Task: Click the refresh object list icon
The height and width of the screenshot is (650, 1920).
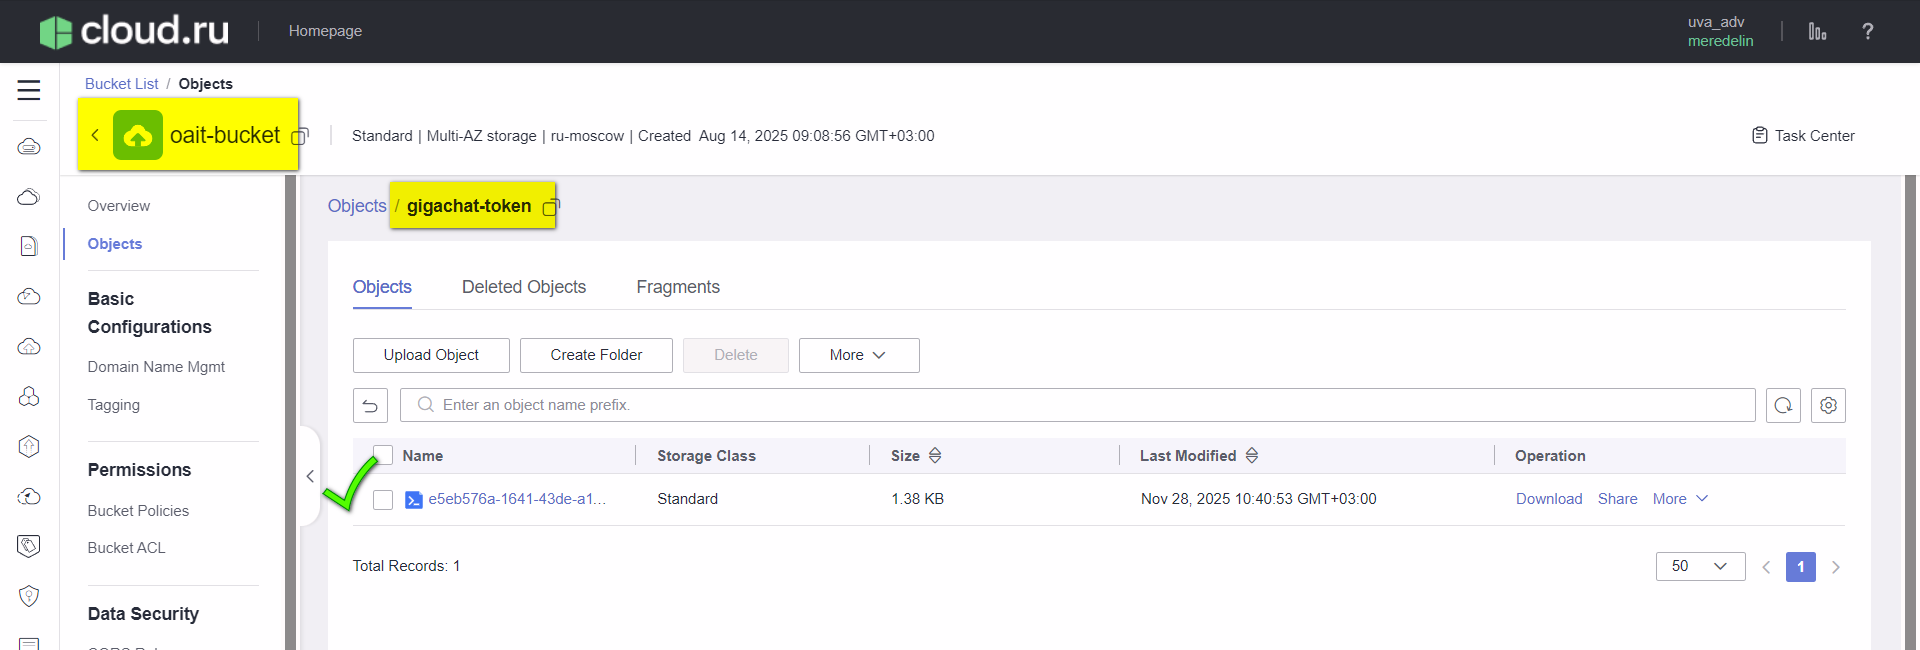Action: (x=1783, y=405)
